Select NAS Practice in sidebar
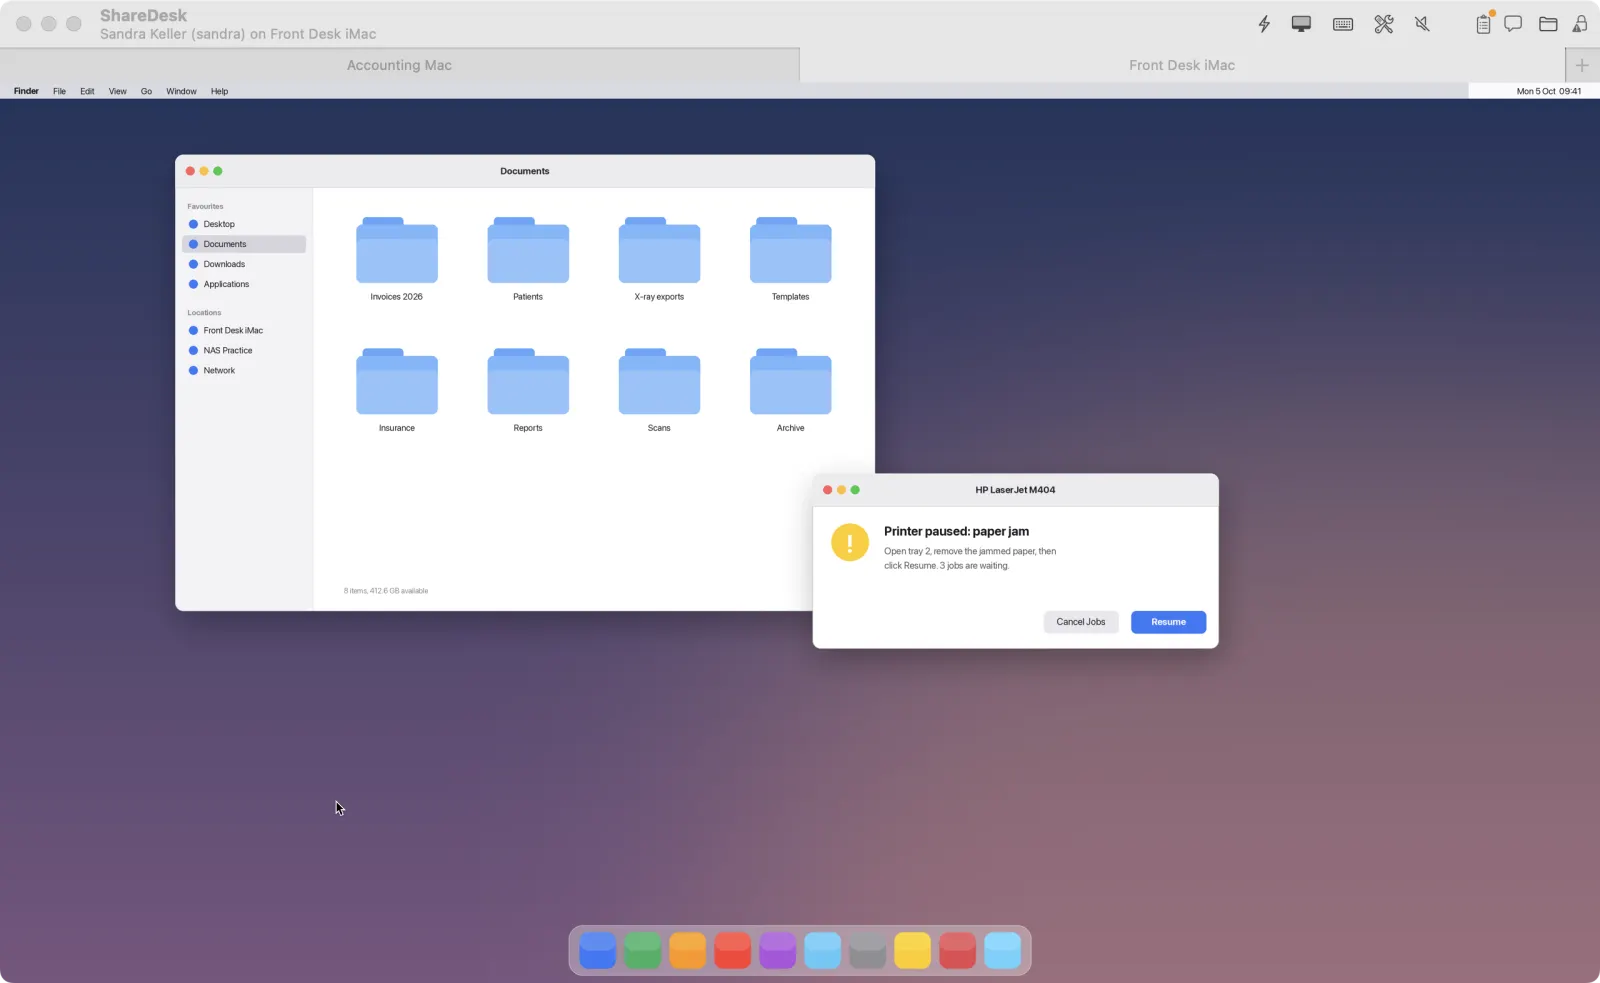This screenshot has height=983, width=1600. click(244, 350)
